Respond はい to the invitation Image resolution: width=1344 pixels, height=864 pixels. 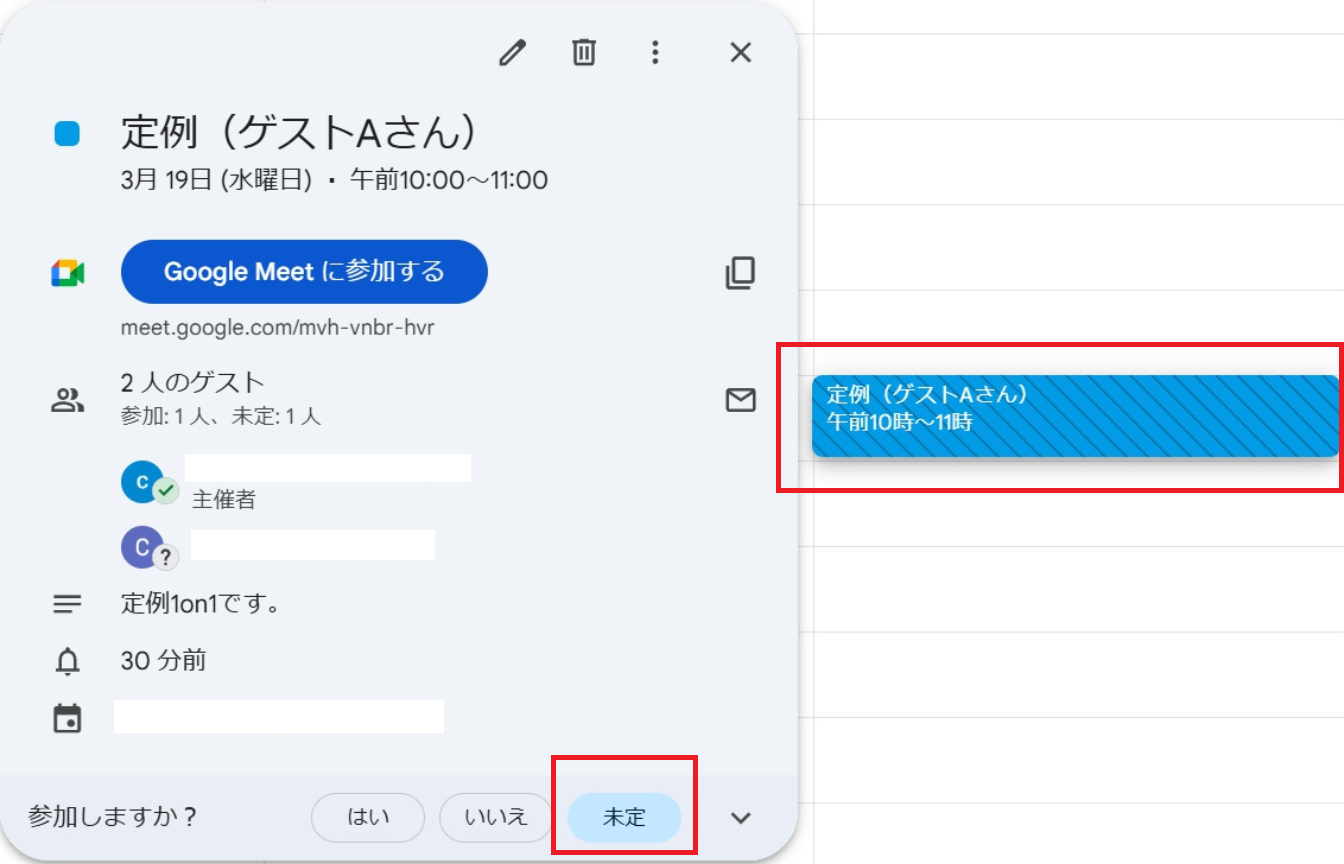[368, 817]
